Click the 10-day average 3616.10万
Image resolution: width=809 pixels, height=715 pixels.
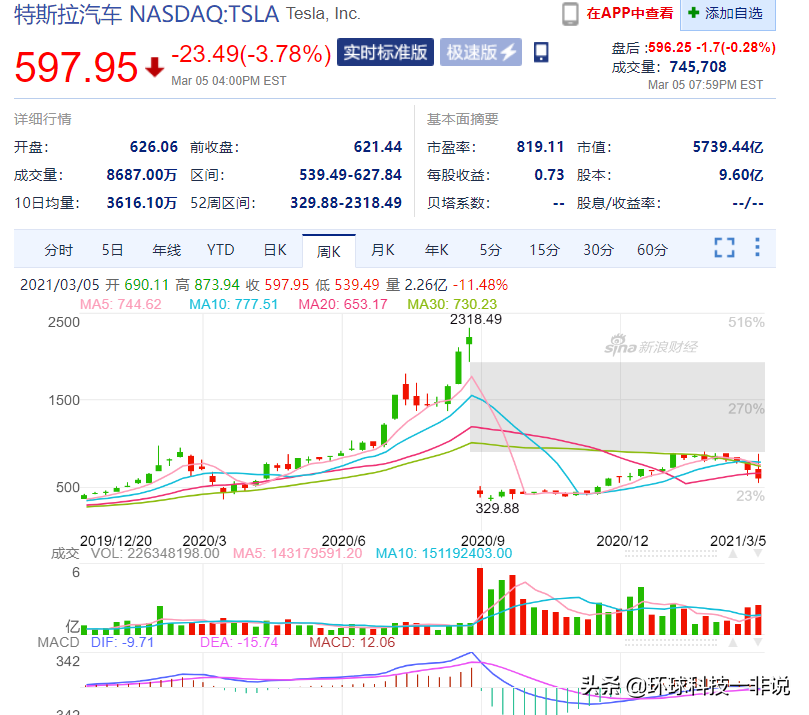click(141, 203)
